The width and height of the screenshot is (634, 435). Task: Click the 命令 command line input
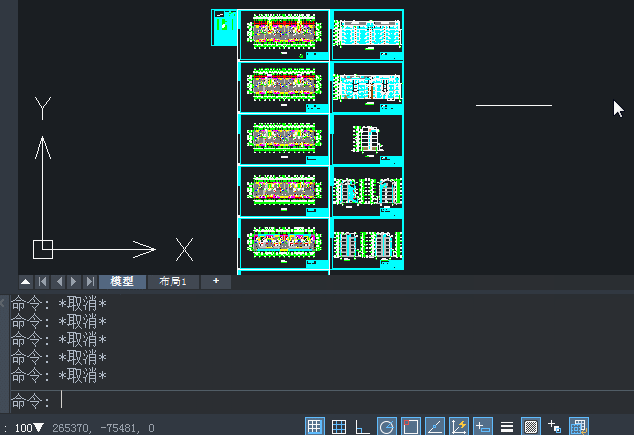[300, 400]
